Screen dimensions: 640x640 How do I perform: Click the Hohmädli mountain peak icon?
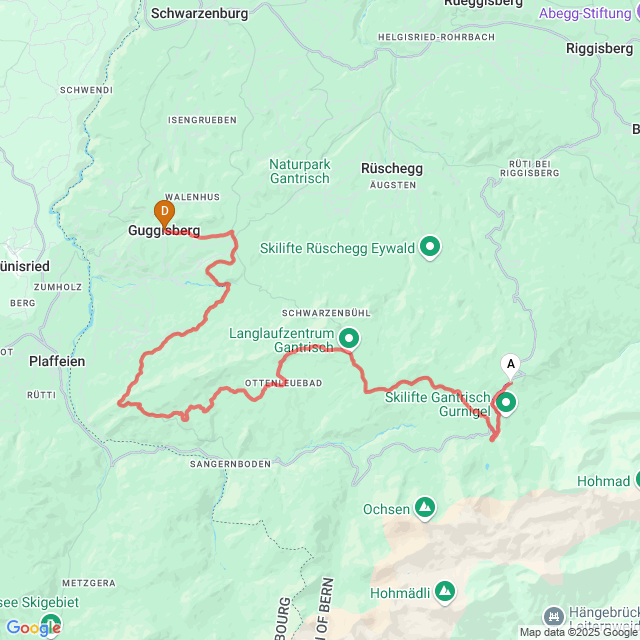[445, 593]
